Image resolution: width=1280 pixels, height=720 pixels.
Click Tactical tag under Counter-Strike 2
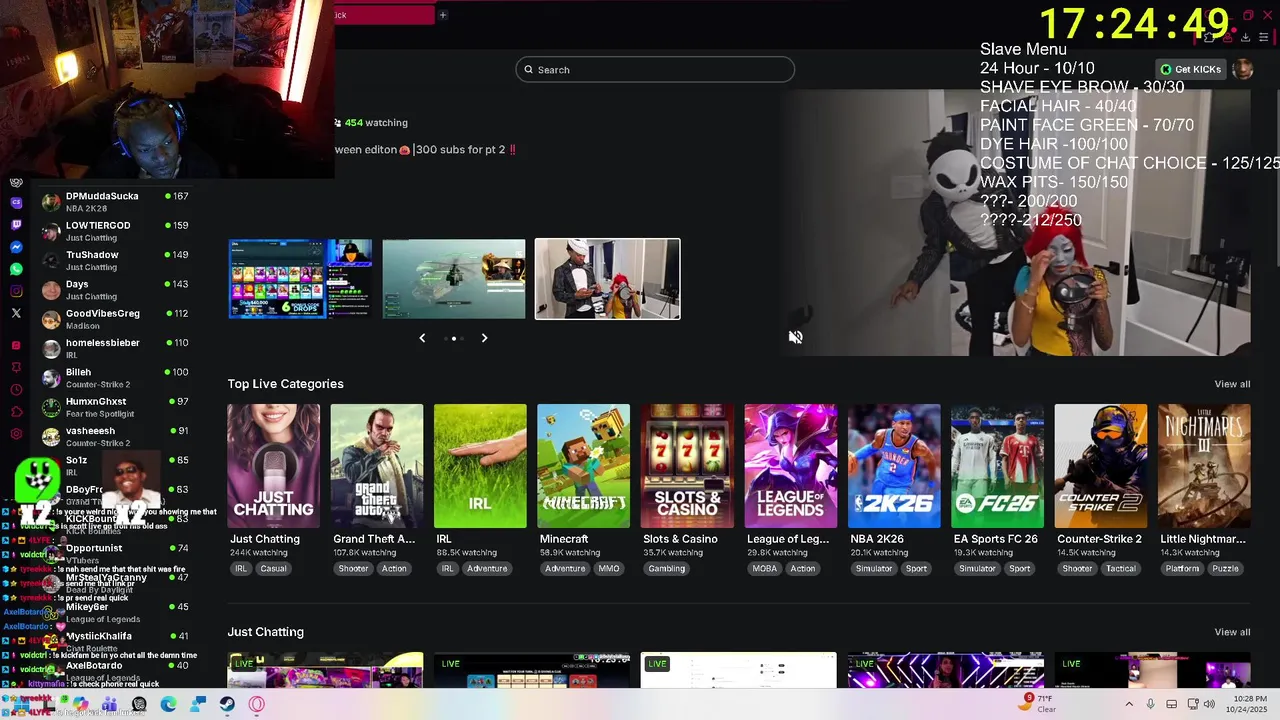tap(1121, 568)
